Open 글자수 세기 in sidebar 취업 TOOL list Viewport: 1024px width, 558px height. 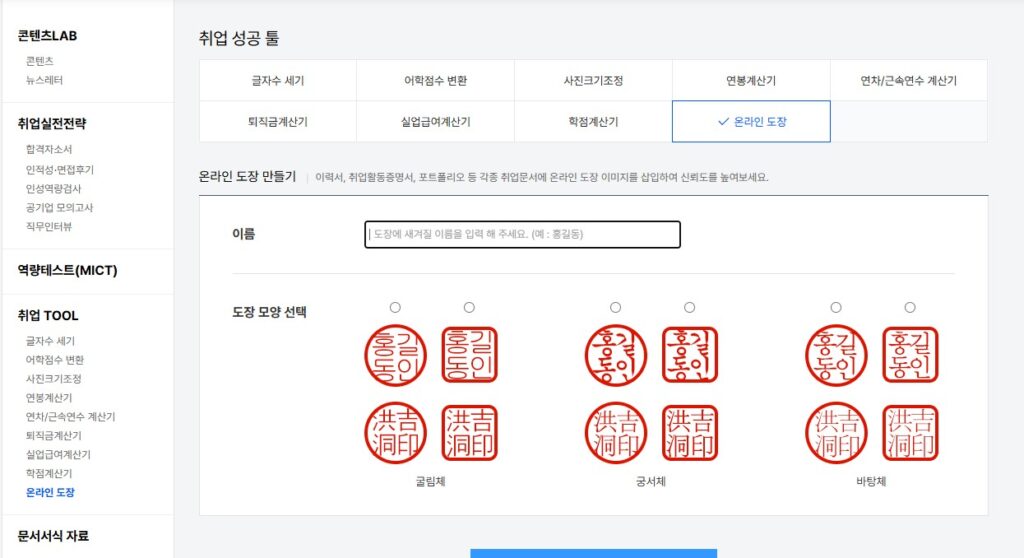tap(50, 340)
